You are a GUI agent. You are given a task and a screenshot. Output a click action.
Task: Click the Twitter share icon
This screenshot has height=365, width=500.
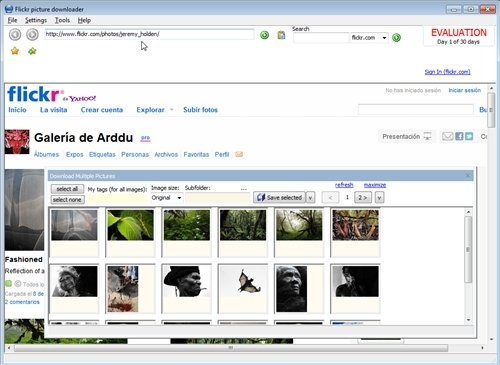pos(469,136)
